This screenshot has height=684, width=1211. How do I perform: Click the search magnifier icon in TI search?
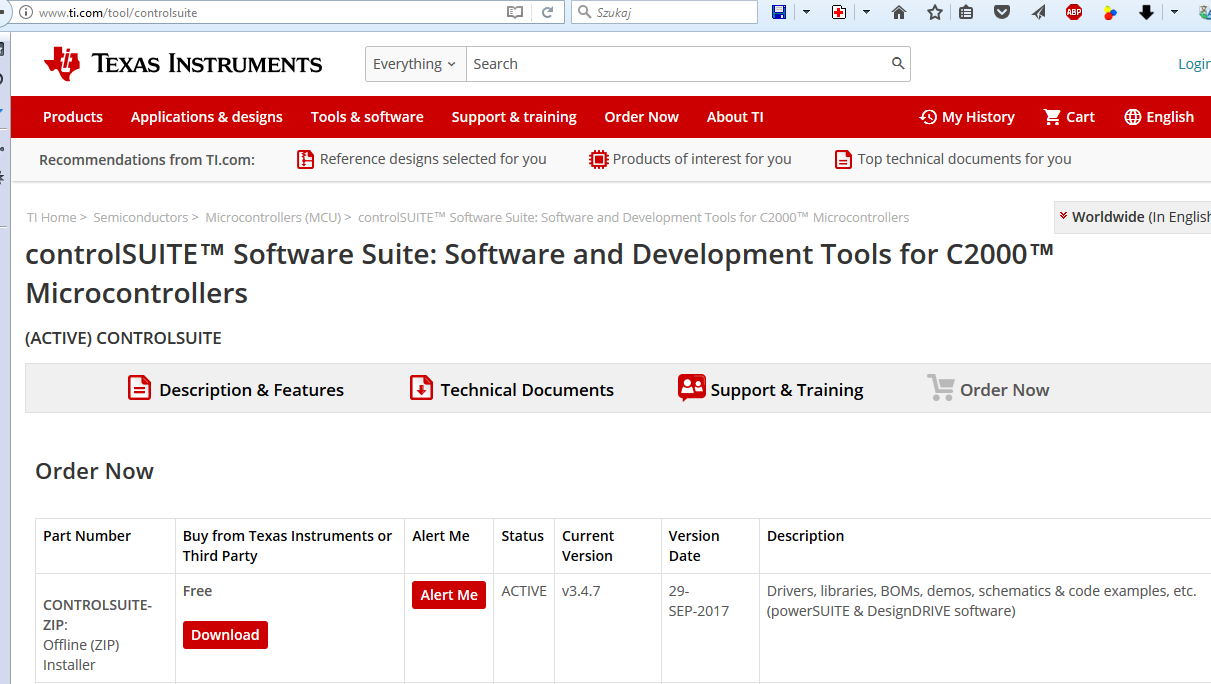tap(898, 63)
